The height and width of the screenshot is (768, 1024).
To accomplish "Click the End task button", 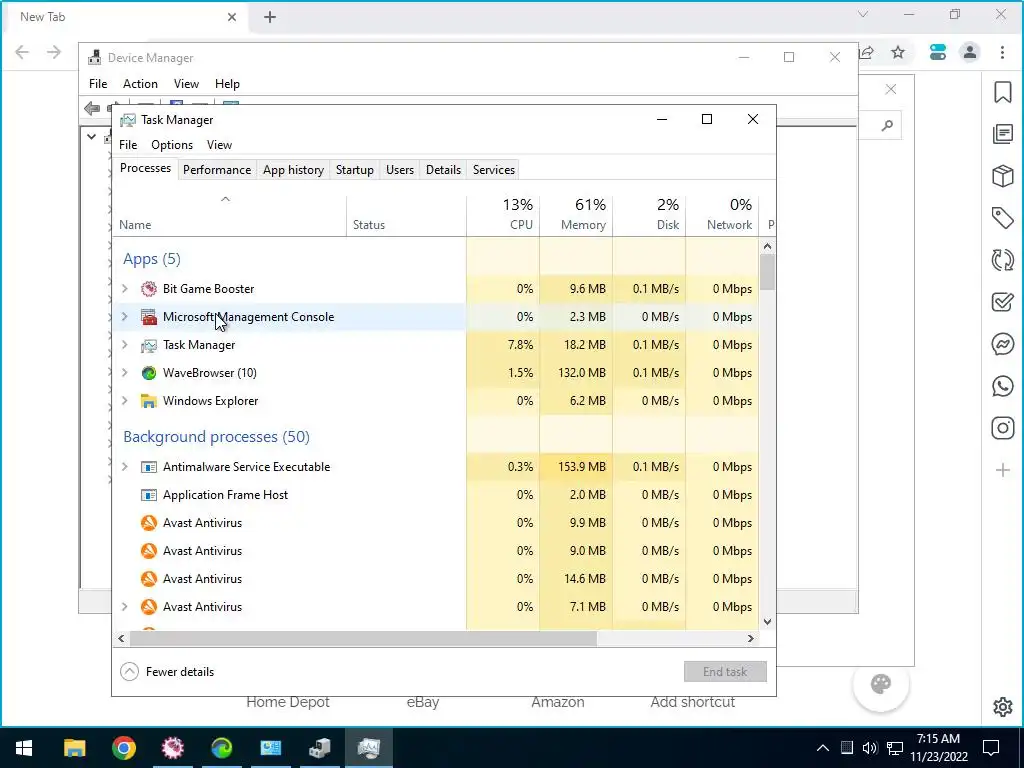I will tap(725, 671).
